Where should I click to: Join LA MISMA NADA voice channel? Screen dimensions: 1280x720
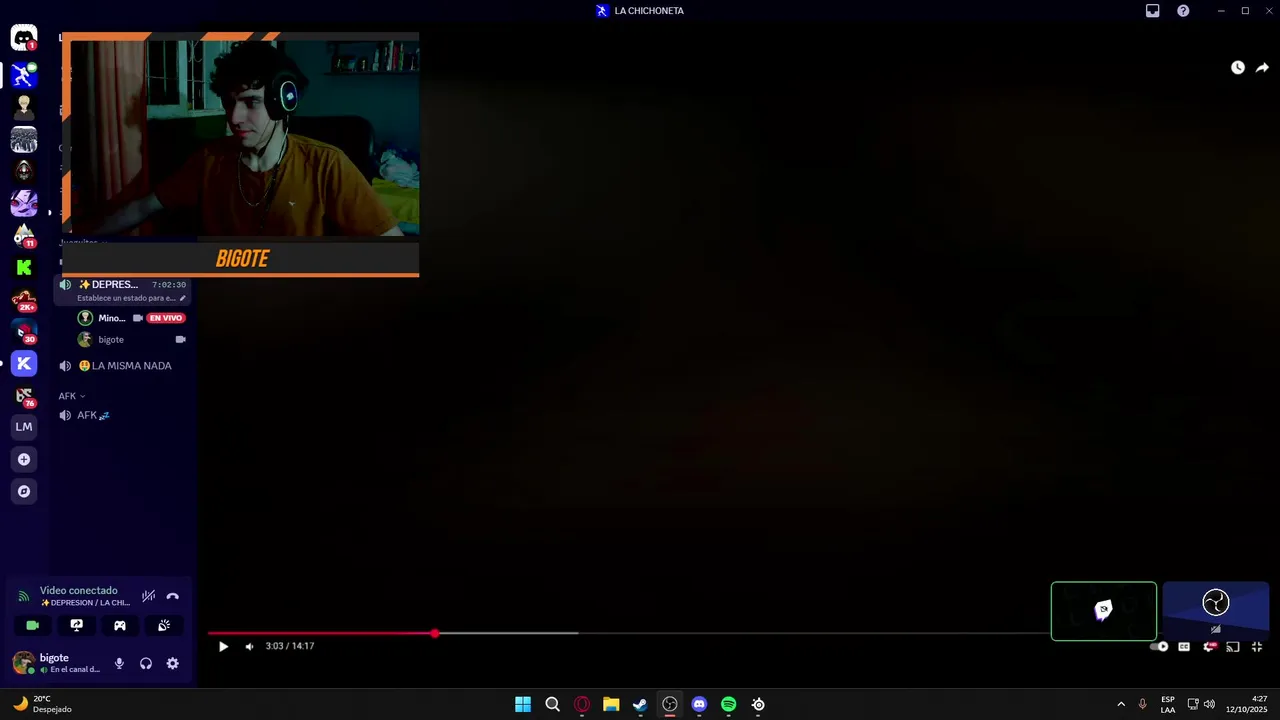124,366
